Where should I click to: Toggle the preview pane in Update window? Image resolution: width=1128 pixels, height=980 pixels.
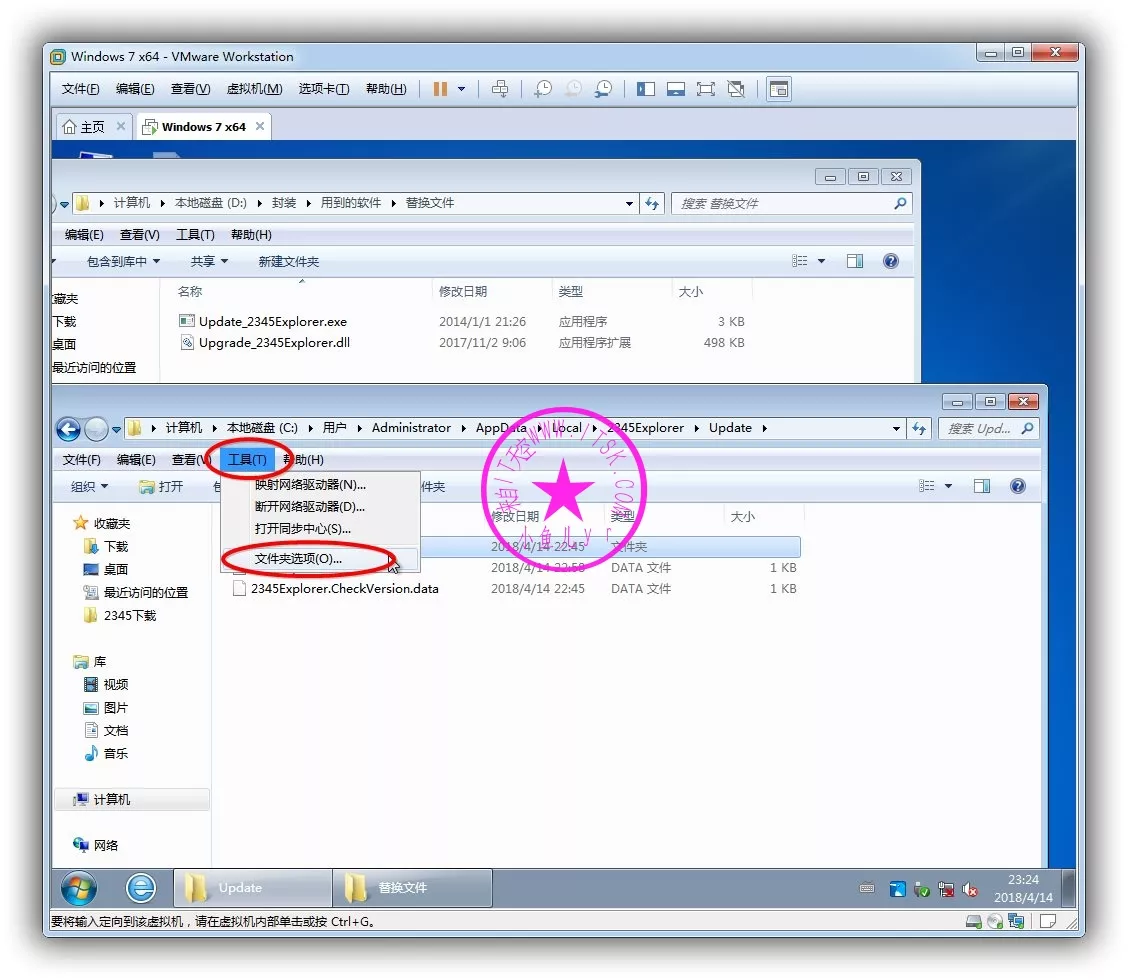pos(982,486)
